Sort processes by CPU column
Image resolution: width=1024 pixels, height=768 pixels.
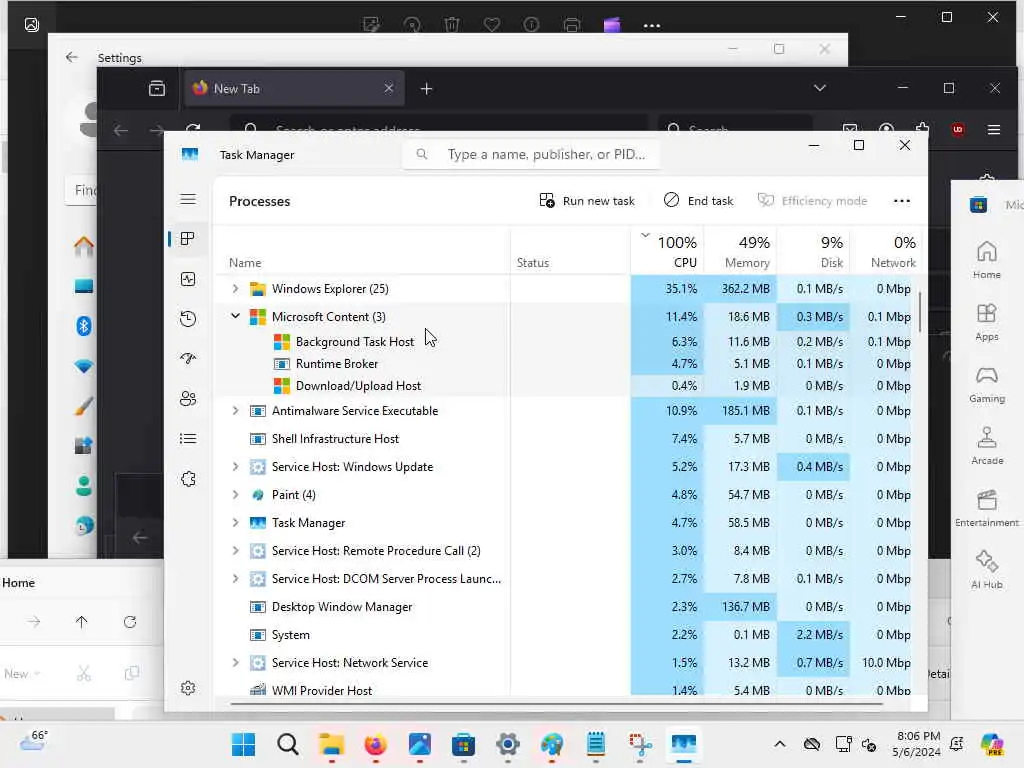point(667,251)
